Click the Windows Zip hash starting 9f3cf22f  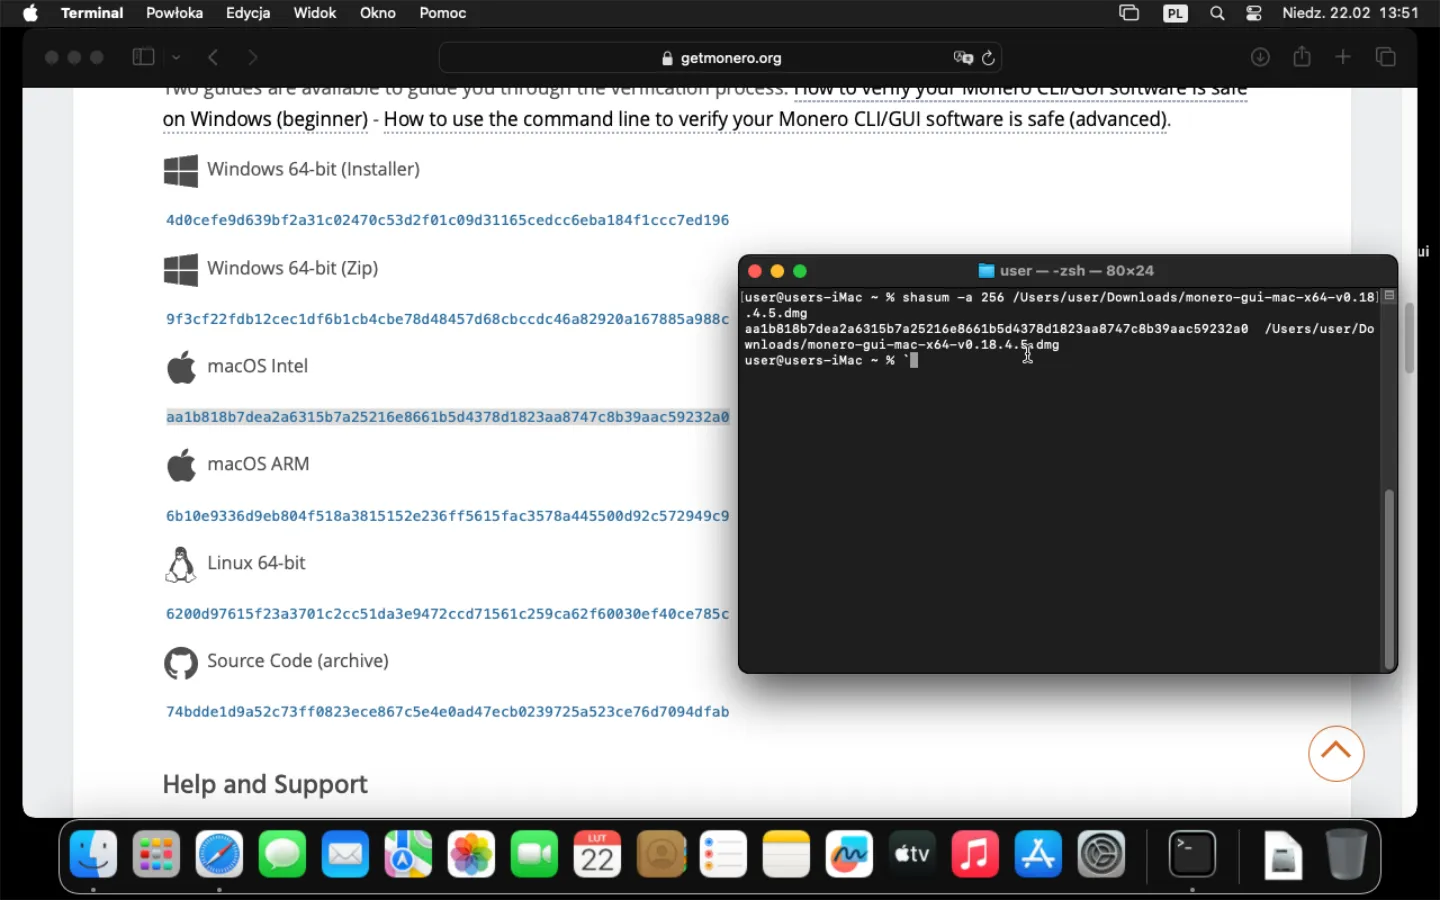(447, 319)
